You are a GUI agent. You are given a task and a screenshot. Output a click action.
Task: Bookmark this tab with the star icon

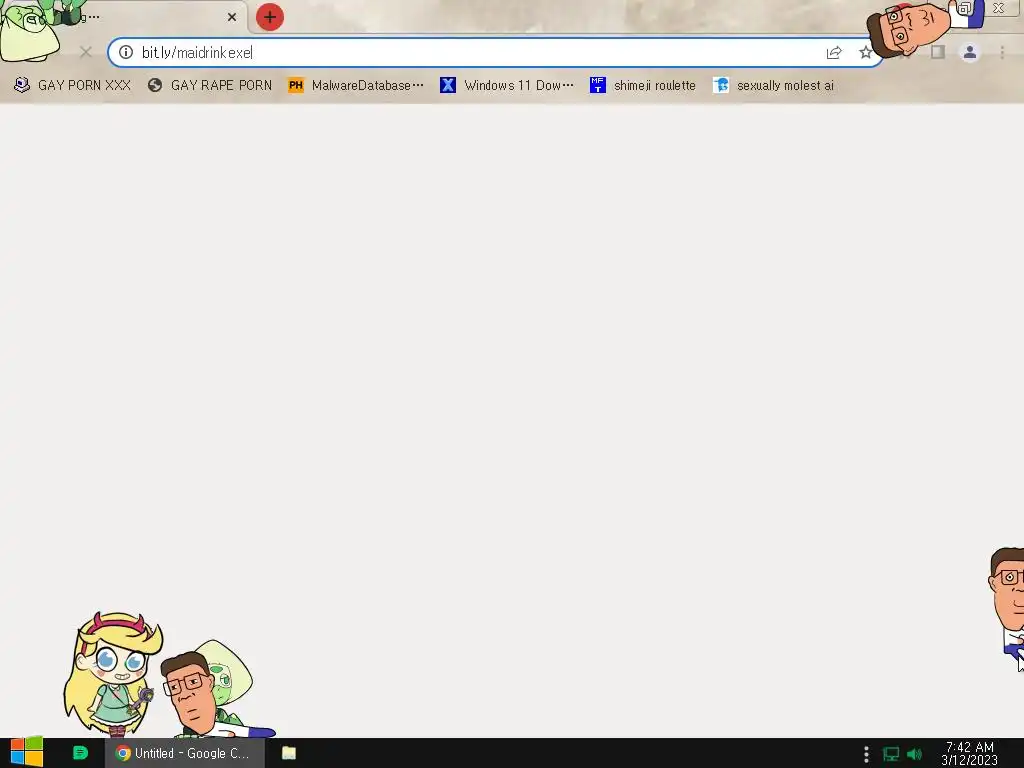tap(865, 52)
